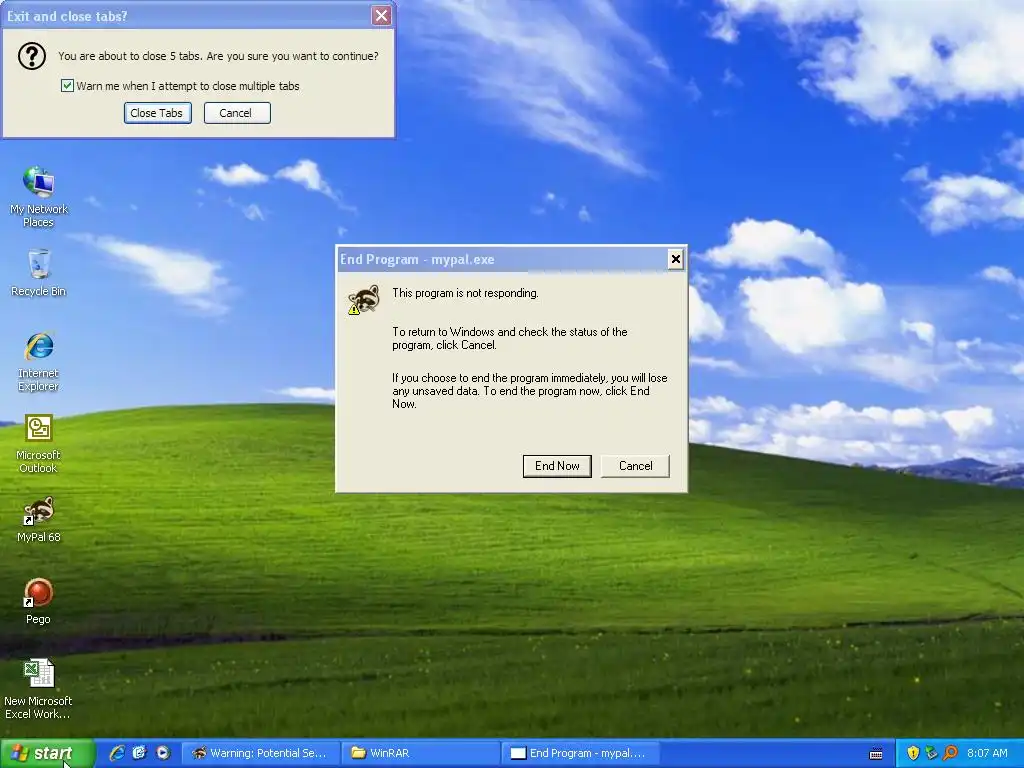Select New Microsoft Excel Worksheet file icon
Screen dimensions: 1024x768
(x=39, y=689)
